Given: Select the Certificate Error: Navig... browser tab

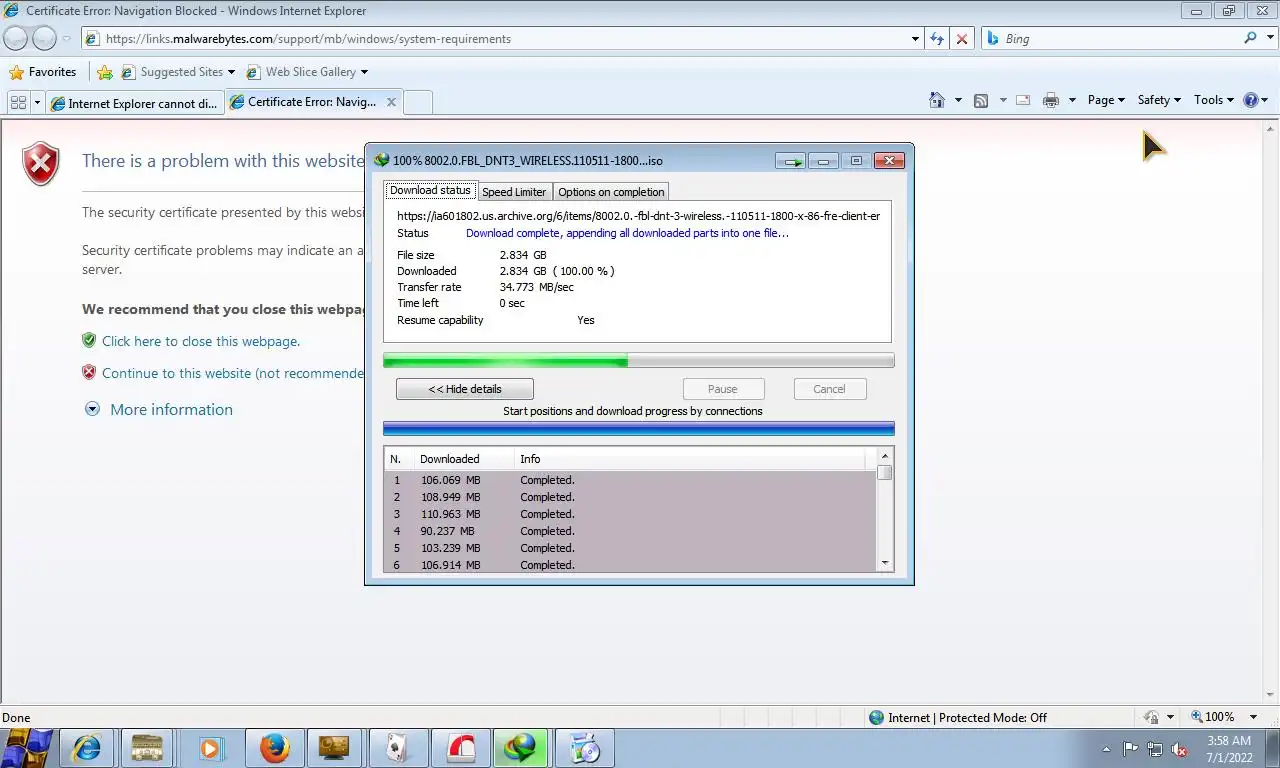Looking at the screenshot, I should 303,102.
